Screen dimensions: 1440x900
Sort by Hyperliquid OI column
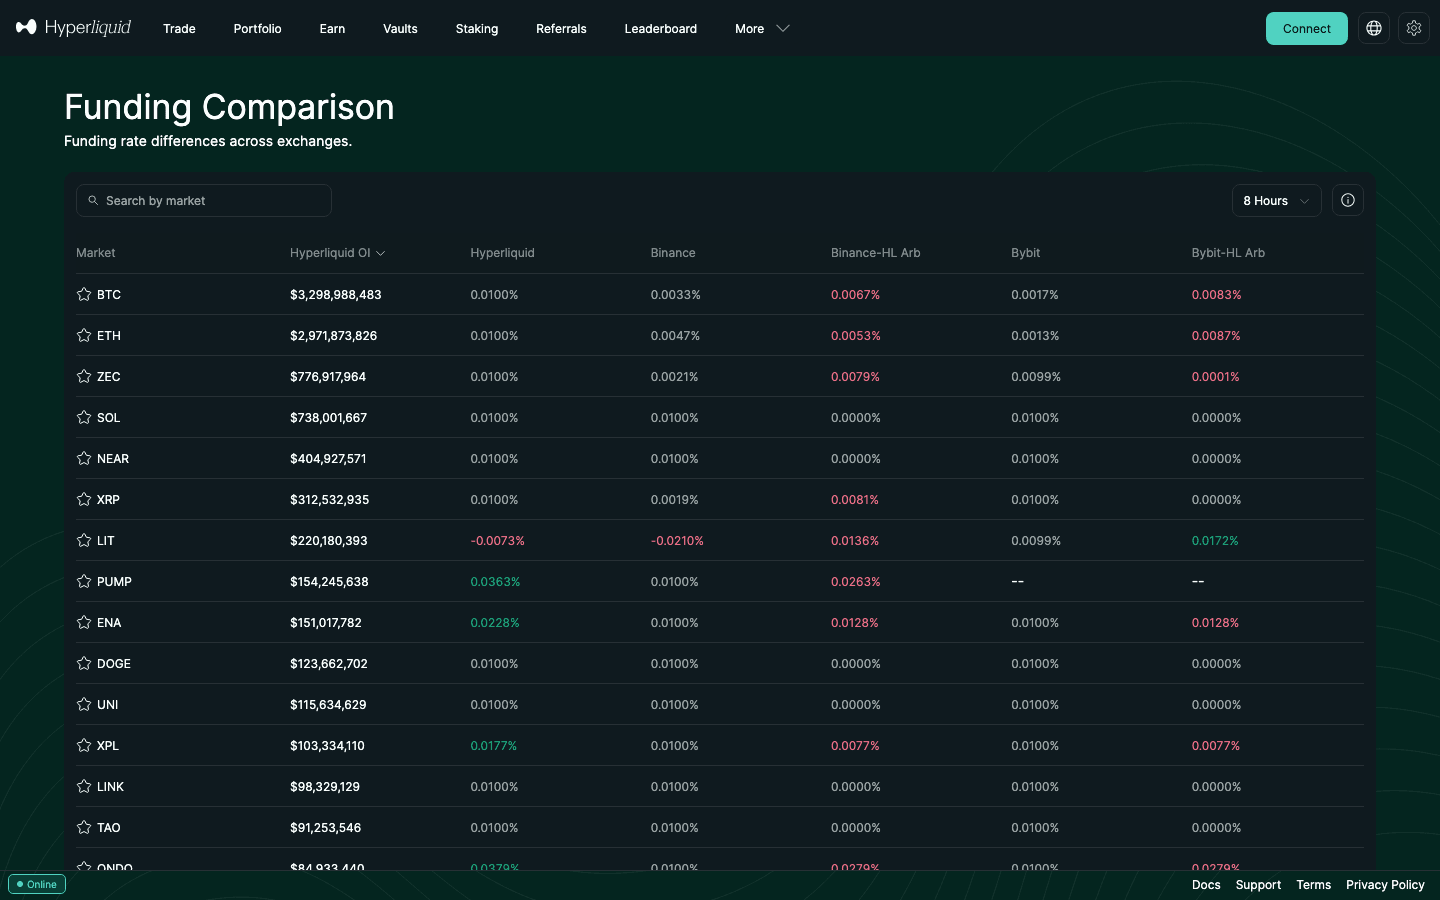337,253
